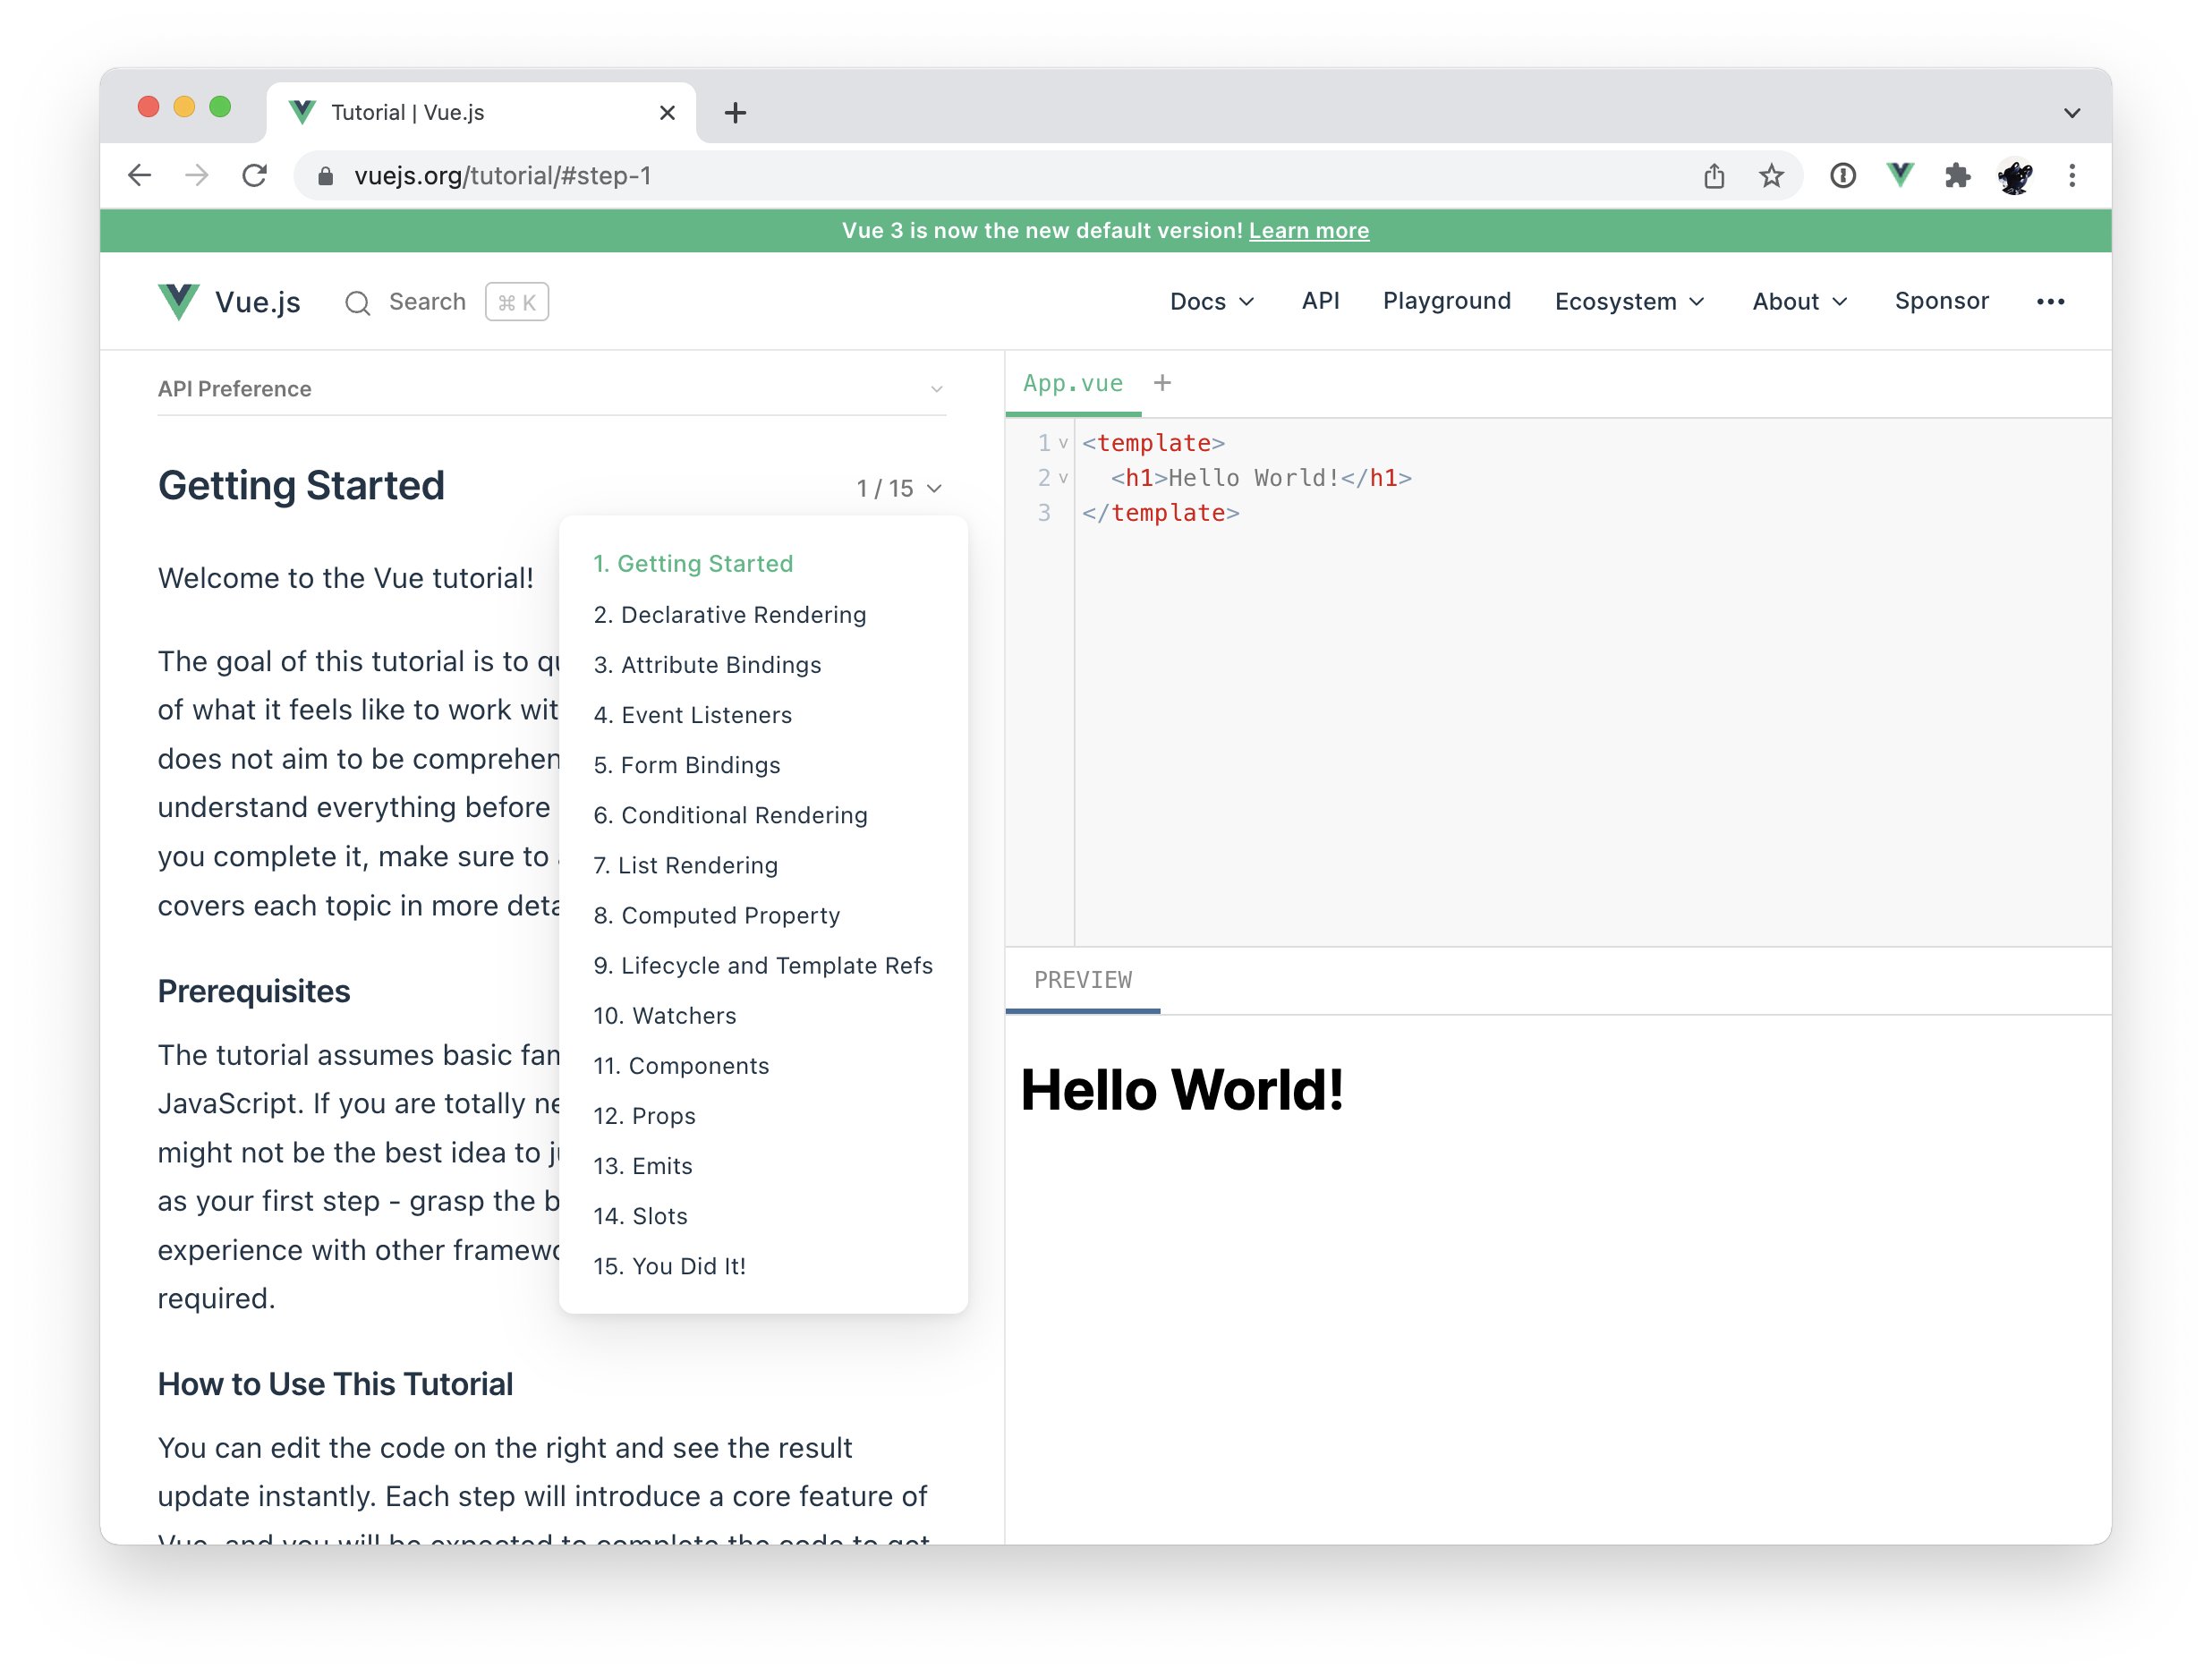Screen dimensions: 2212x1677
Task: Open the Playground nav link
Action: [x=1446, y=301]
